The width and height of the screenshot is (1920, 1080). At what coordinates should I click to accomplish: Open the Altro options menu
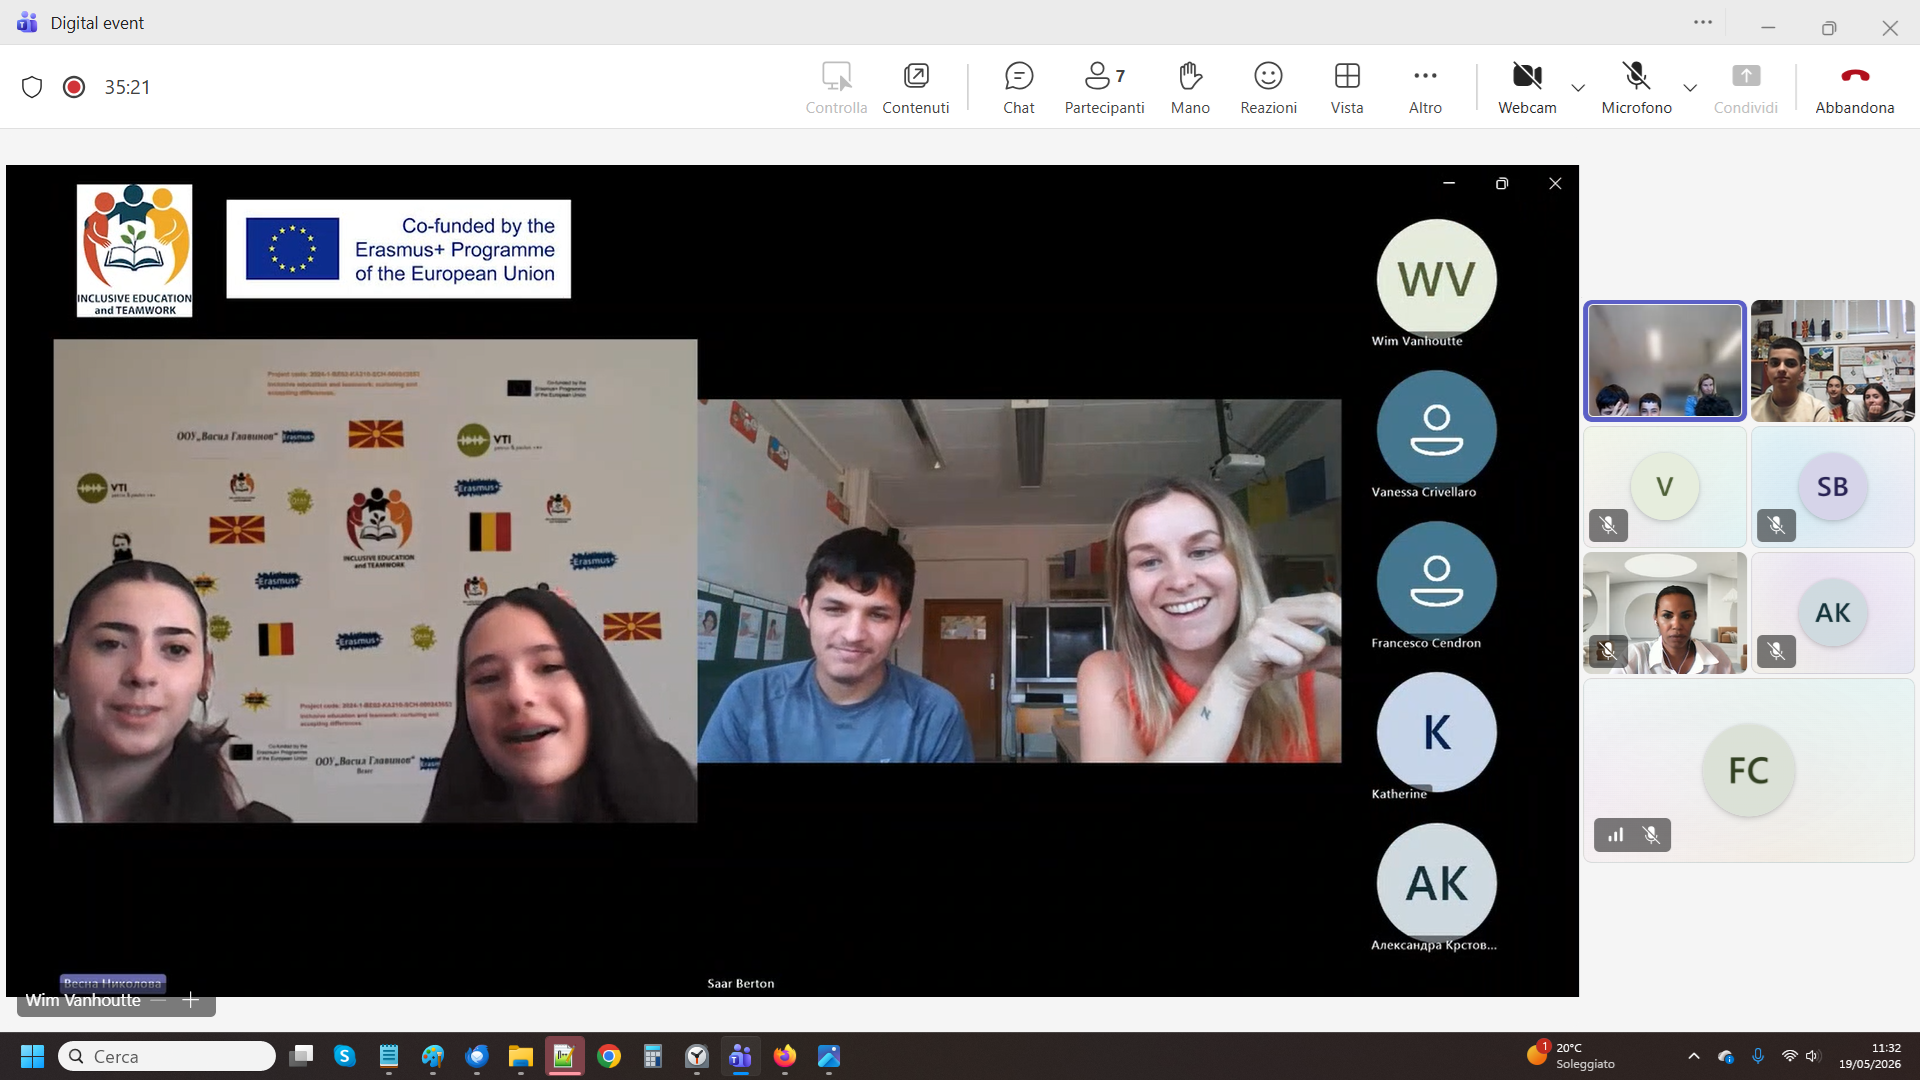click(x=1425, y=88)
